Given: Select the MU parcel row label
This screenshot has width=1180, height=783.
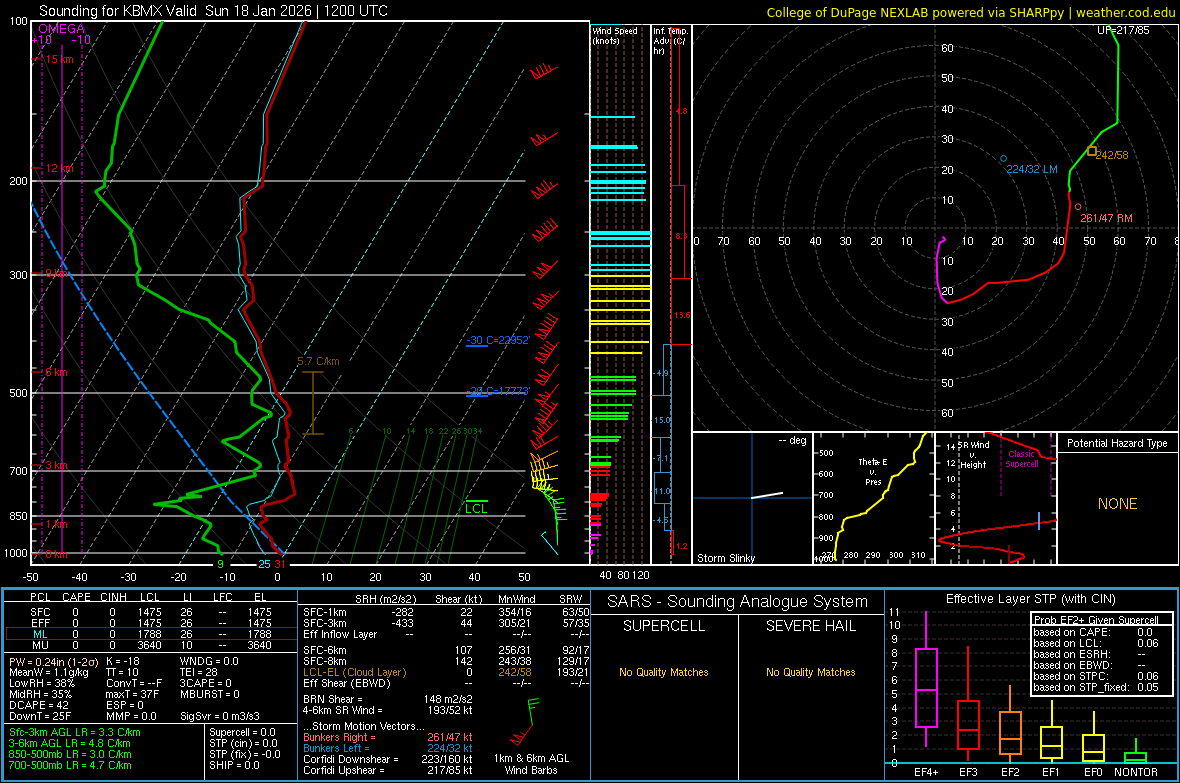Looking at the screenshot, I should tap(40, 645).
